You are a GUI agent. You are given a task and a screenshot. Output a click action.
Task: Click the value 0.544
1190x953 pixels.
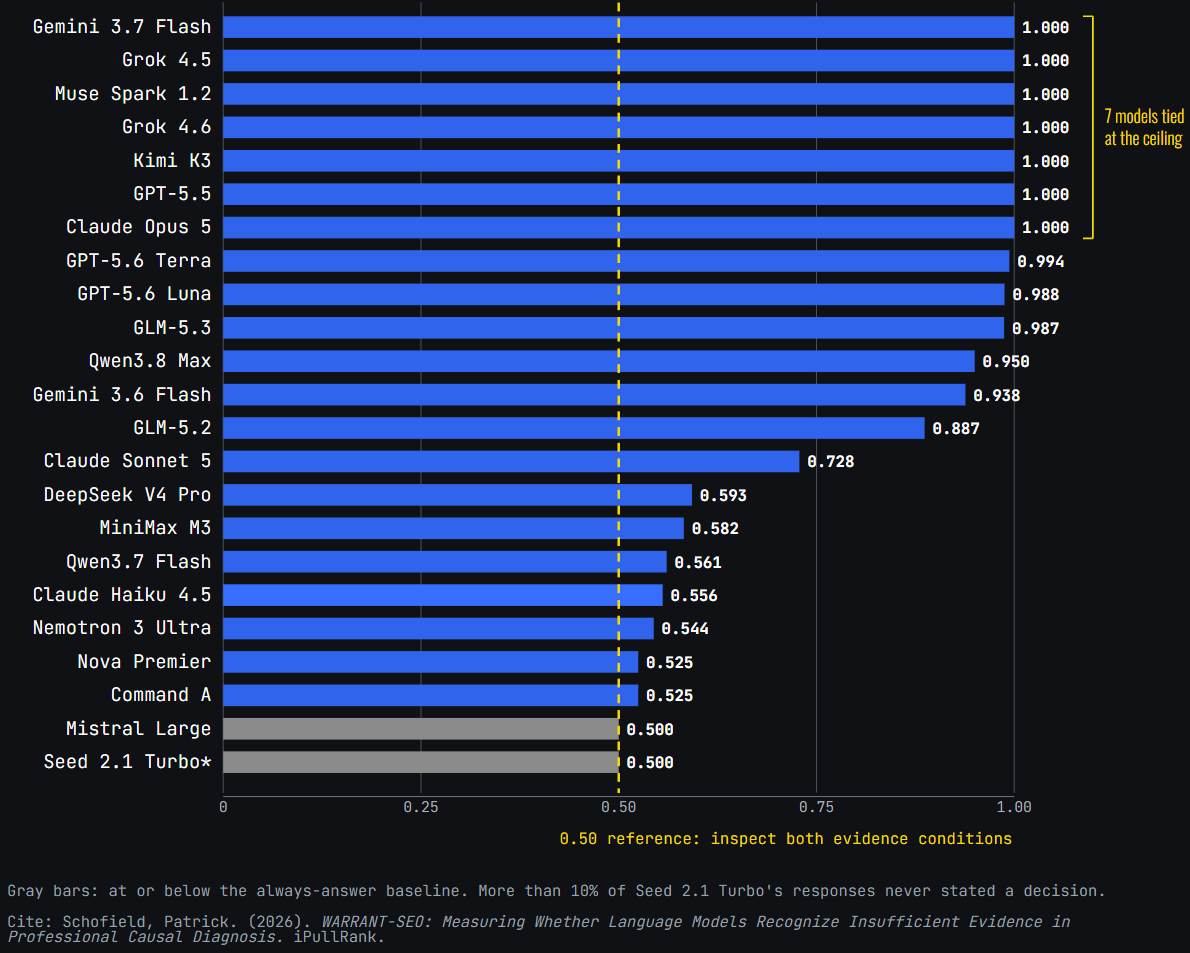(685, 629)
